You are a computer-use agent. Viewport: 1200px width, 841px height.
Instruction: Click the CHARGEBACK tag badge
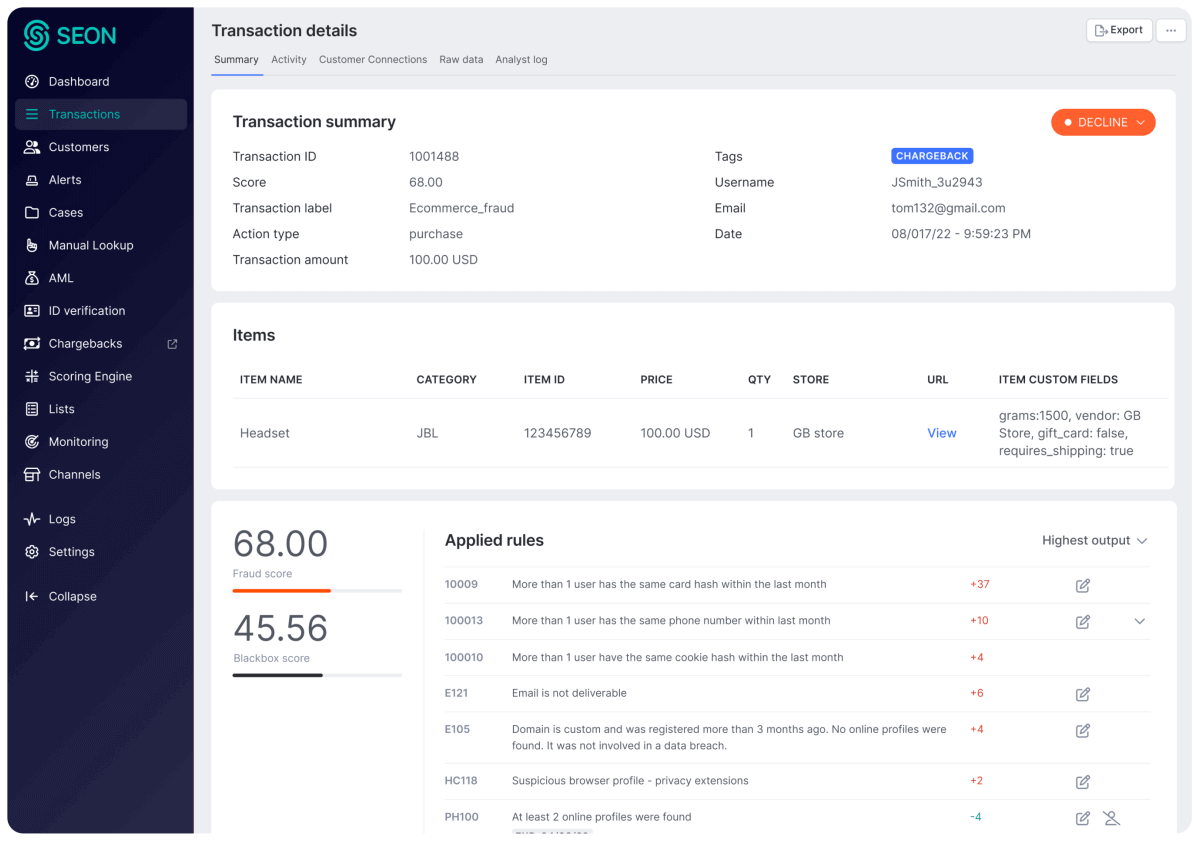932,157
